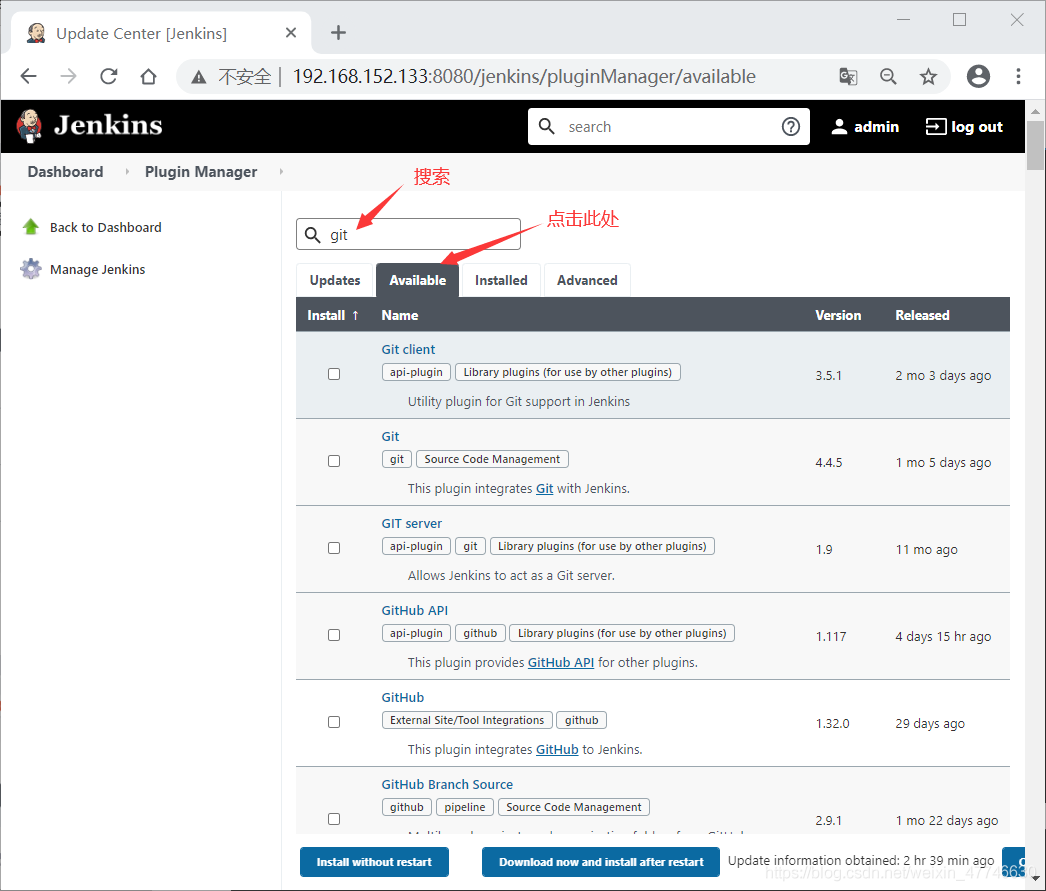Click the admin user icon
Screen dimensions: 1046x891
coord(839,127)
